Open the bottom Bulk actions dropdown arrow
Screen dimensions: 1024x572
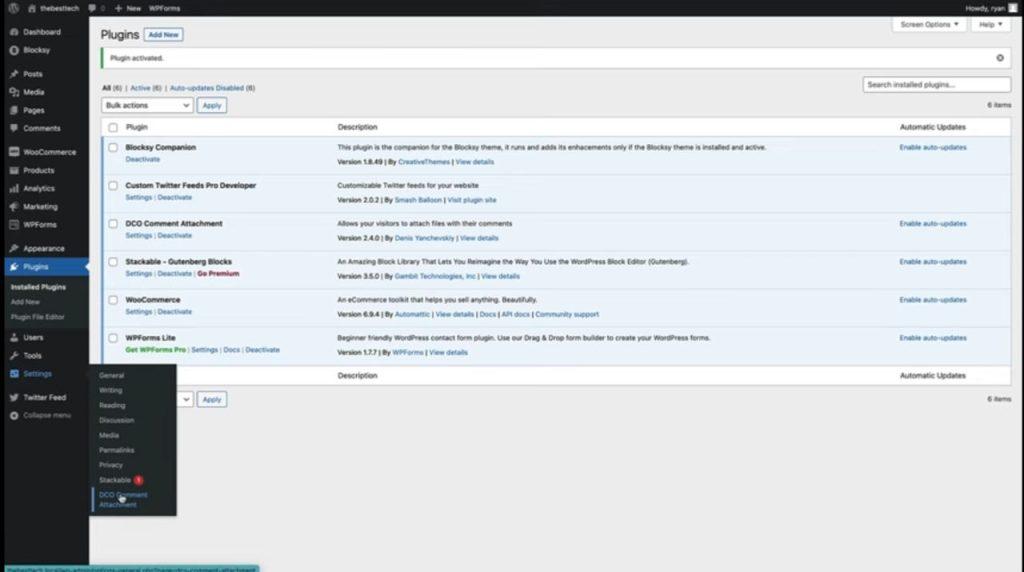185,399
